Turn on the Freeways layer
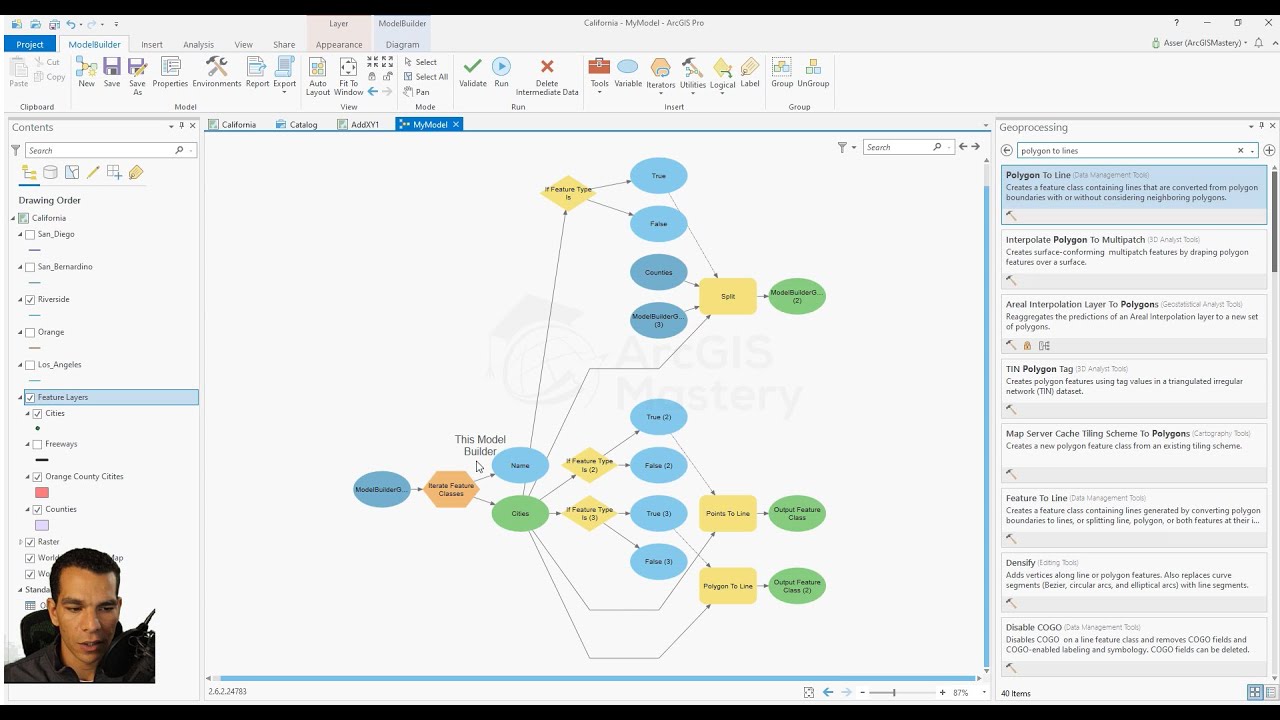1280x720 pixels. [38, 444]
